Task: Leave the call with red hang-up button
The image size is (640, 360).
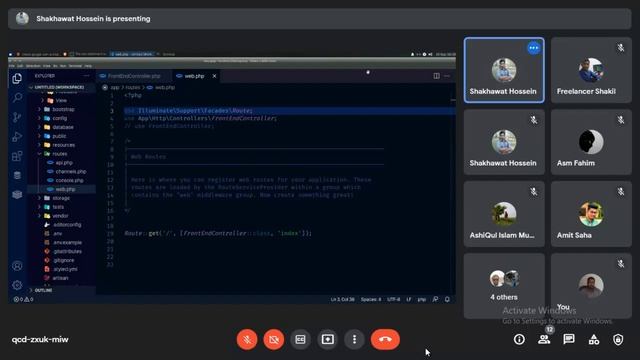Action: (385, 339)
